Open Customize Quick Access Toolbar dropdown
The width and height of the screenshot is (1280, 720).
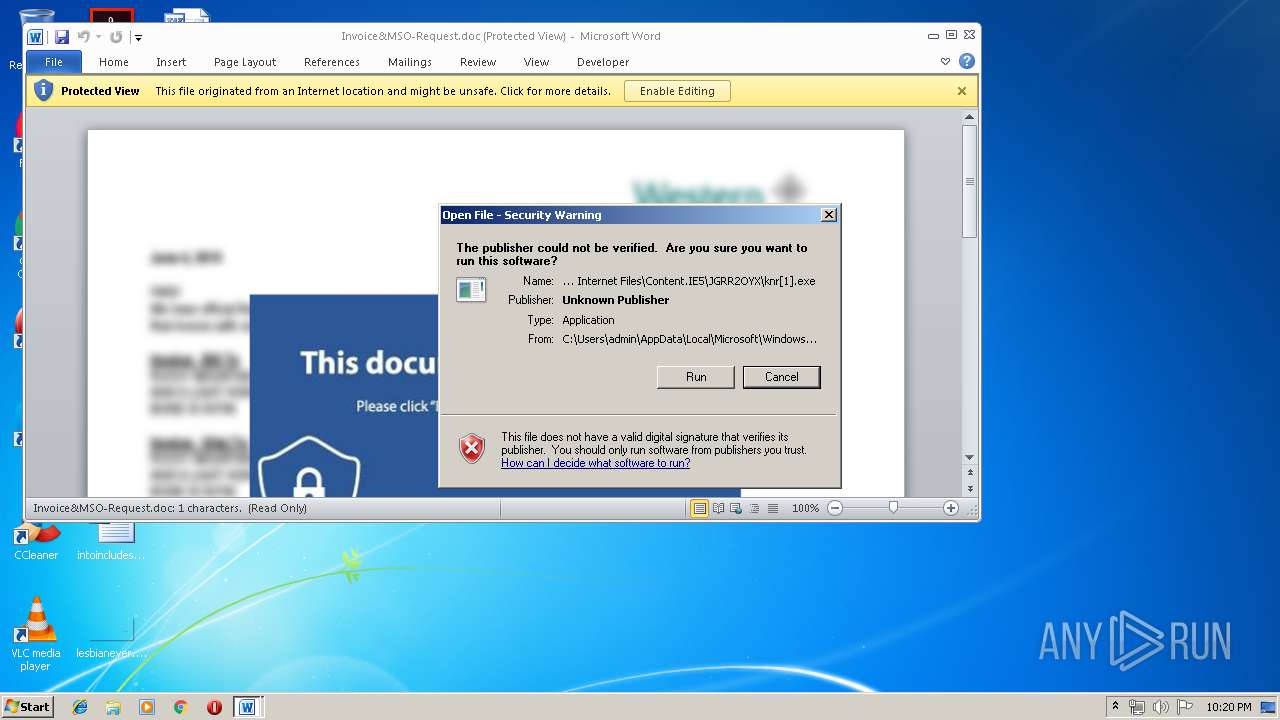click(139, 38)
